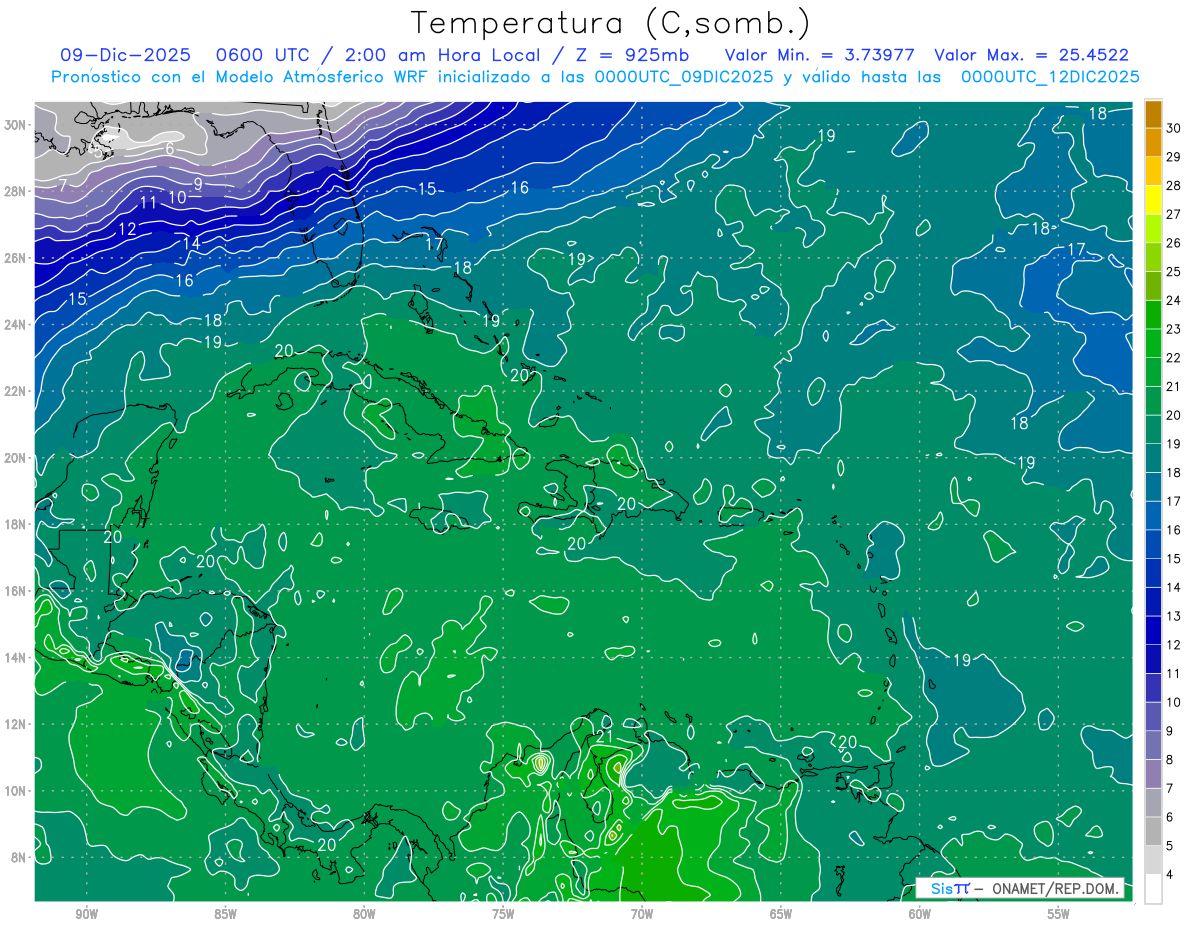1200x927 pixels.
Task: Click the color scale value "13"
Action: [1174, 616]
